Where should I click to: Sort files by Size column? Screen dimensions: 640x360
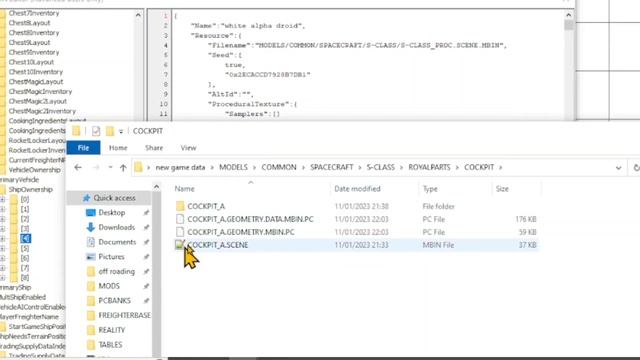pos(502,189)
